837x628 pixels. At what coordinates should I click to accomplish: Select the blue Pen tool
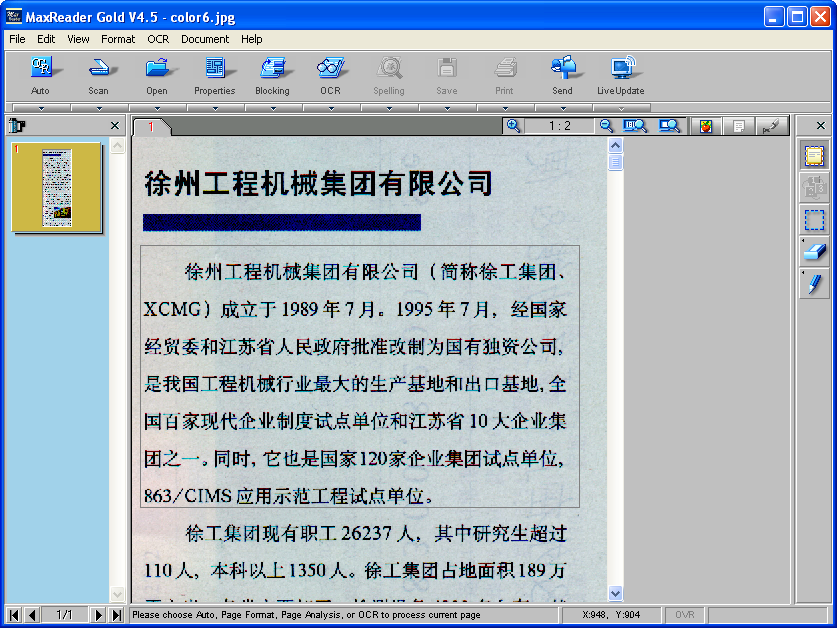814,284
